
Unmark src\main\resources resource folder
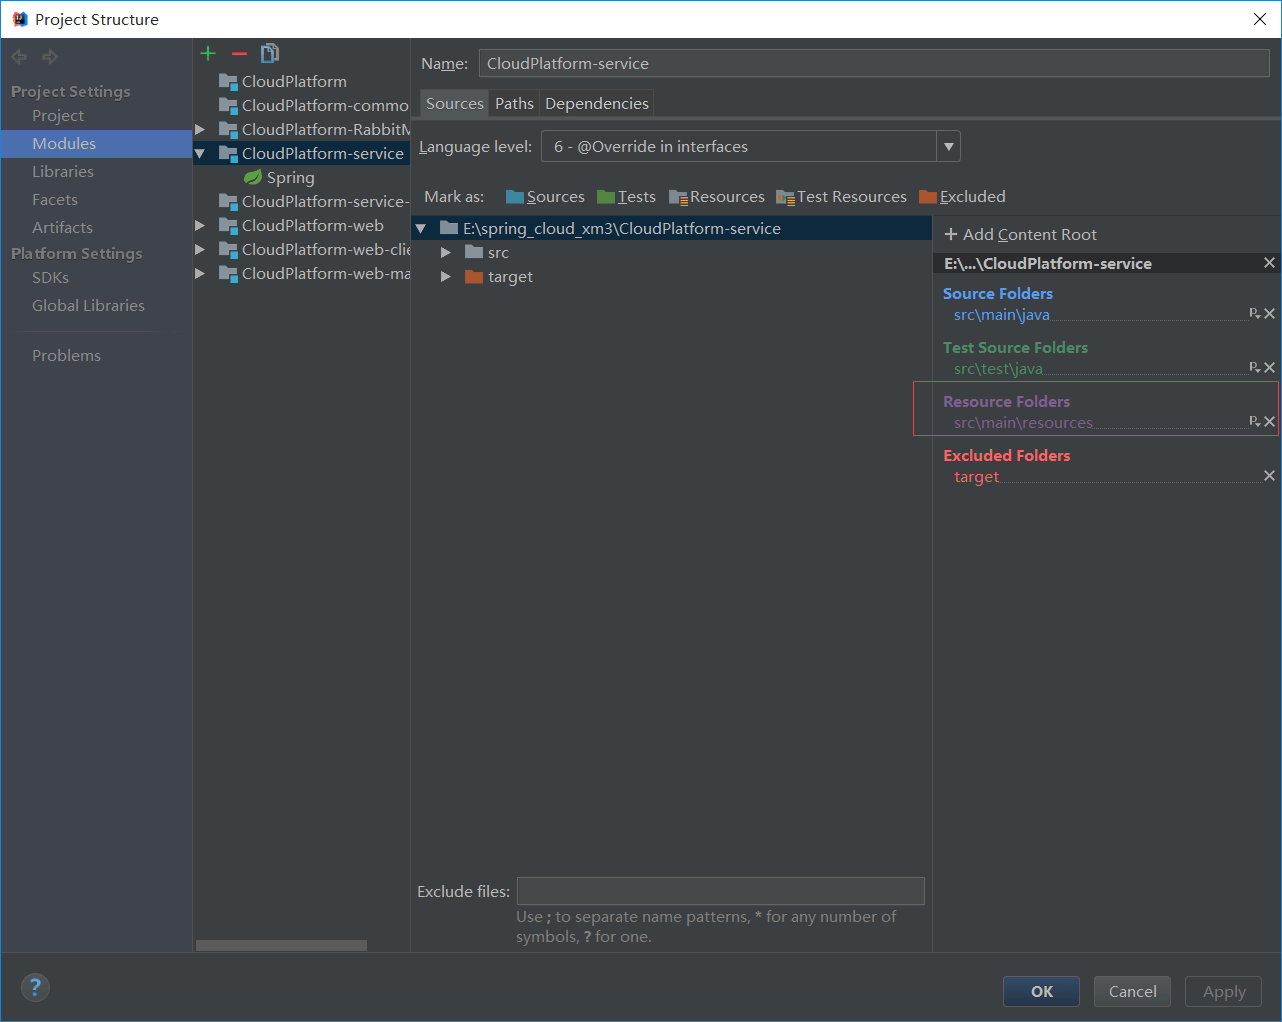pyautogui.click(x=1269, y=422)
